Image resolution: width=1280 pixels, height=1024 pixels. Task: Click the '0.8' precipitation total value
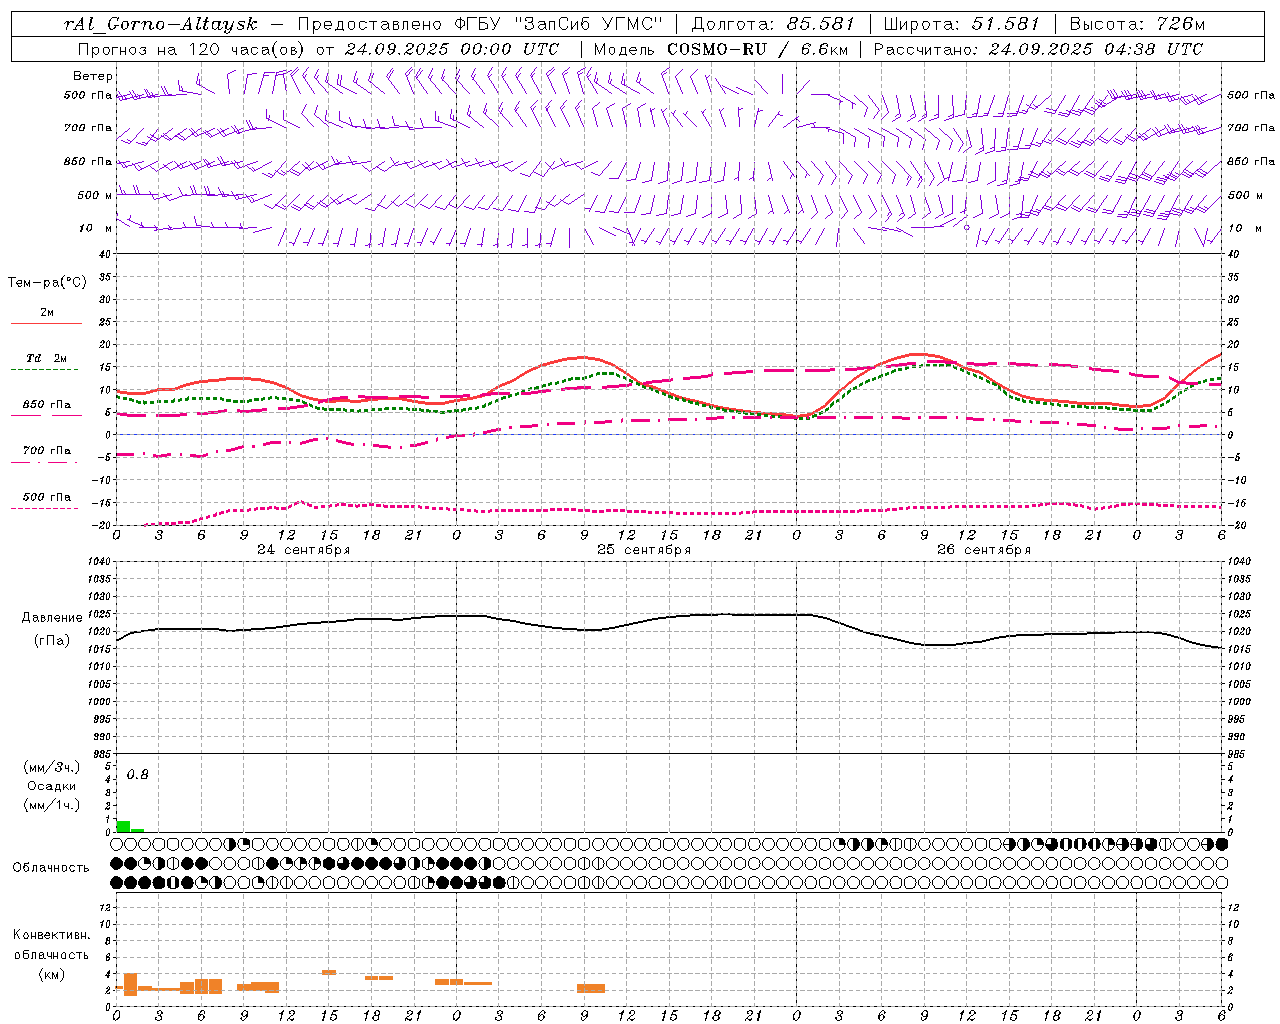coord(137,775)
